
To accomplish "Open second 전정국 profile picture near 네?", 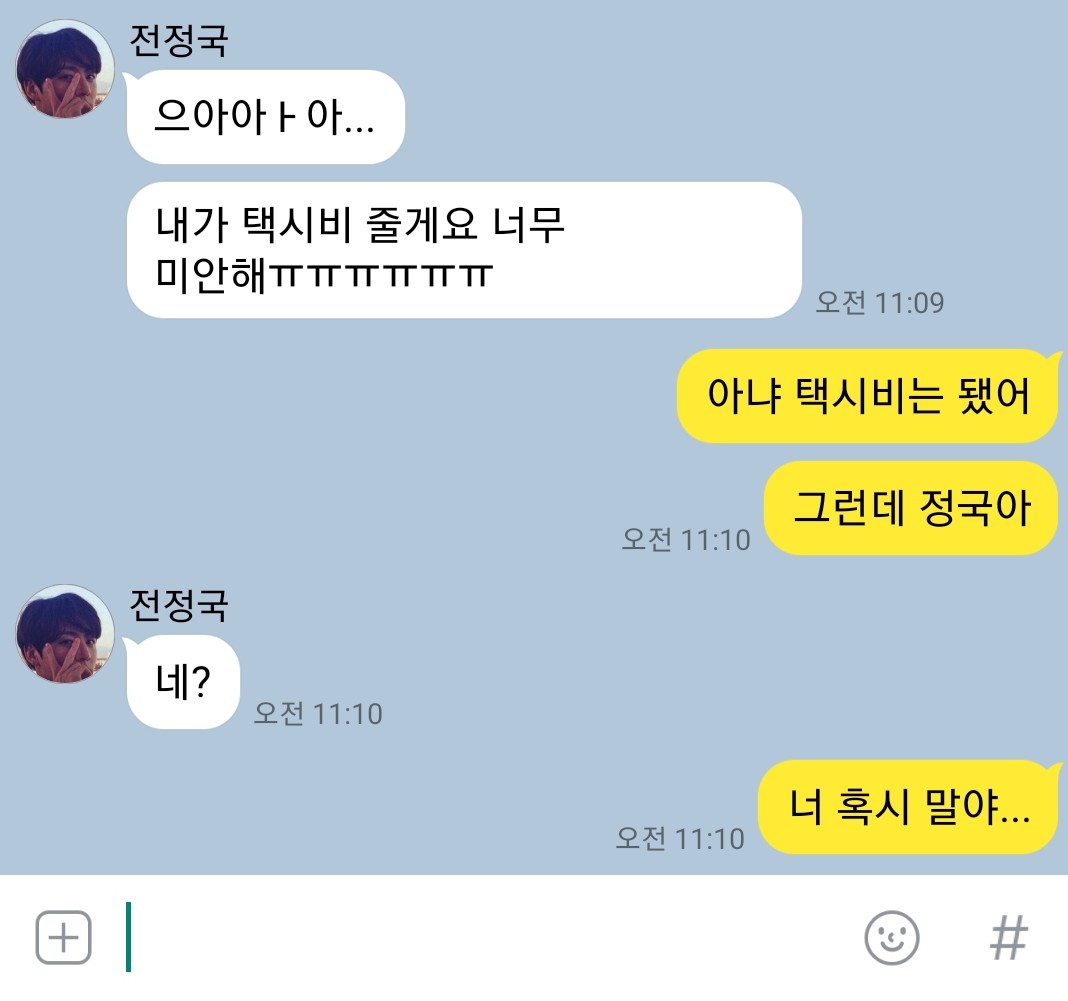I will pyautogui.click(x=65, y=634).
